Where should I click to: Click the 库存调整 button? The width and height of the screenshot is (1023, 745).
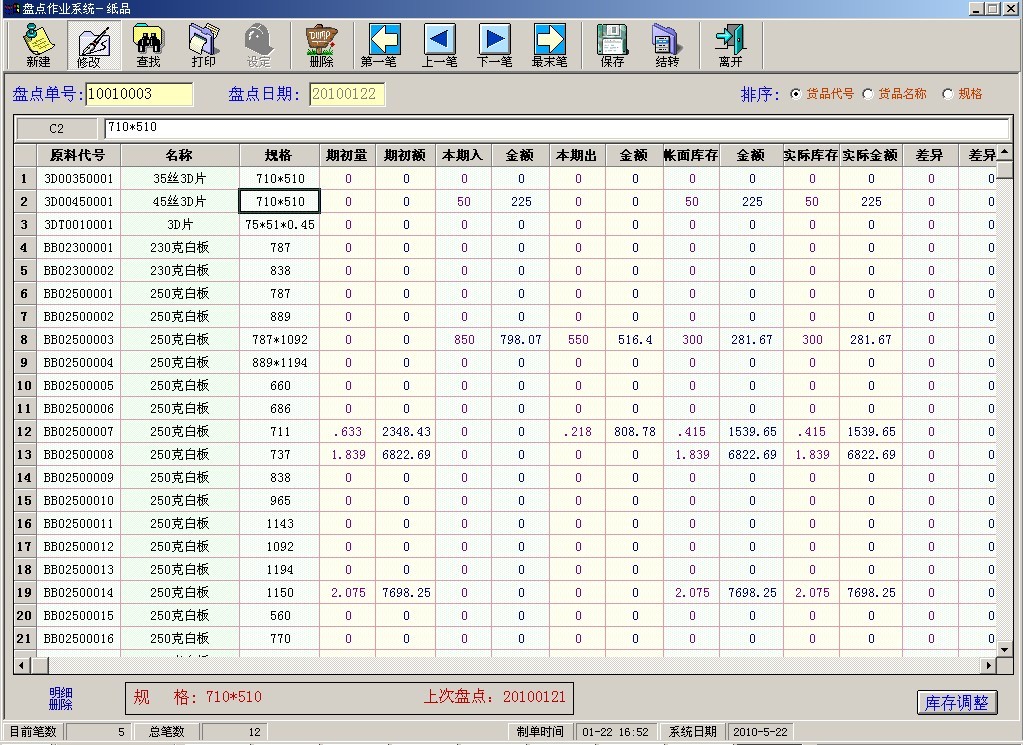[957, 702]
